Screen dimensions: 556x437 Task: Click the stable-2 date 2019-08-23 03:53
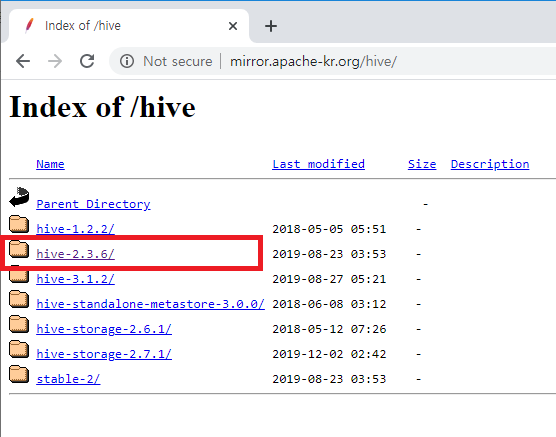pos(329,379)
